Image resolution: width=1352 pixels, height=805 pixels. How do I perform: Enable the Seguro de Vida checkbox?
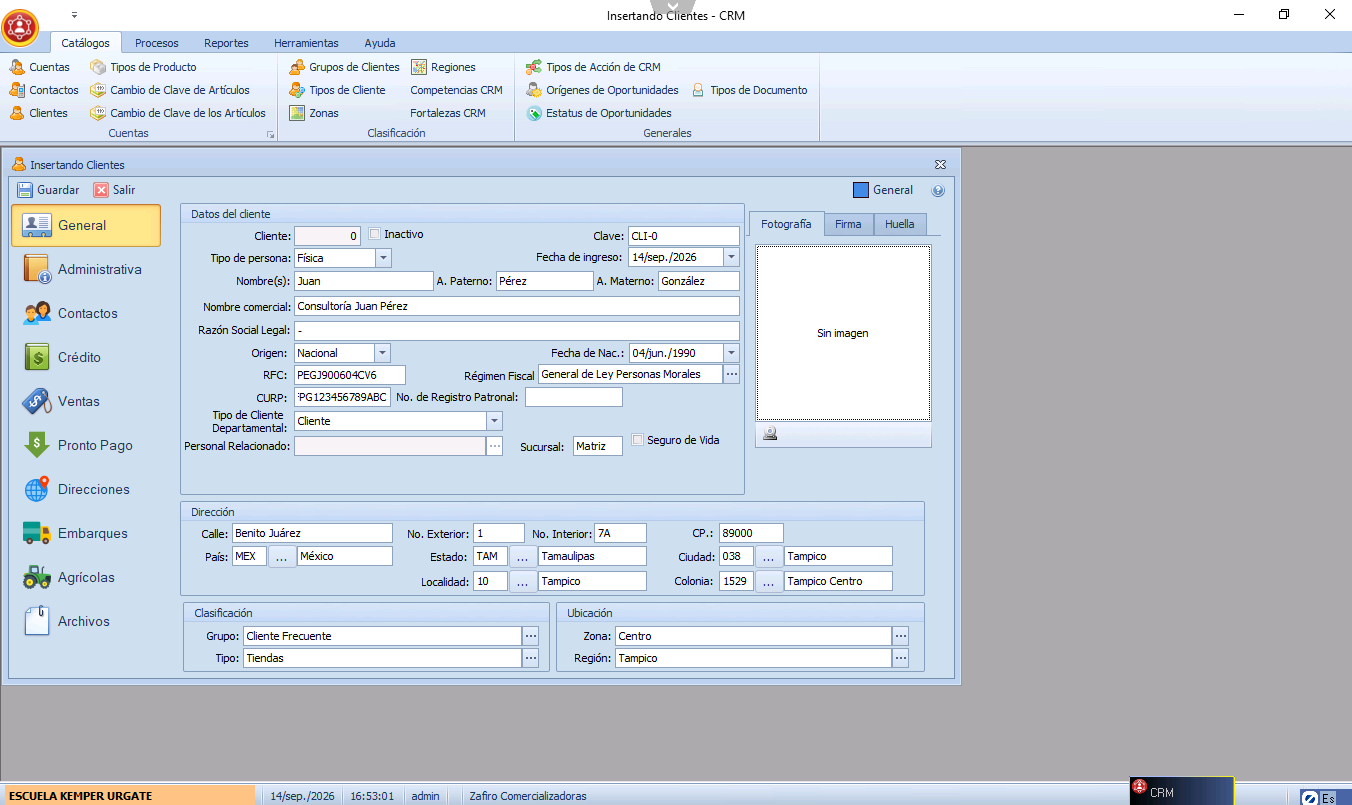(637, 440)
